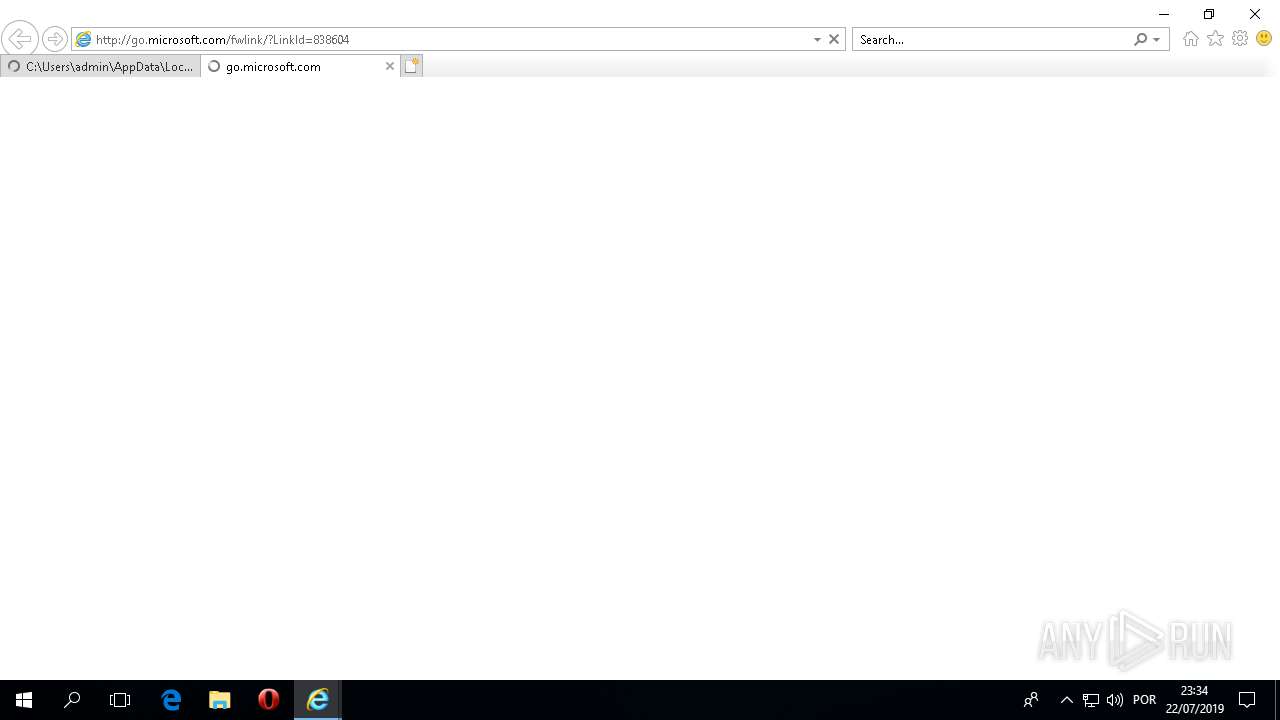
Task: Stop loading page with address bar X
Action: click(x=834, y=39)
